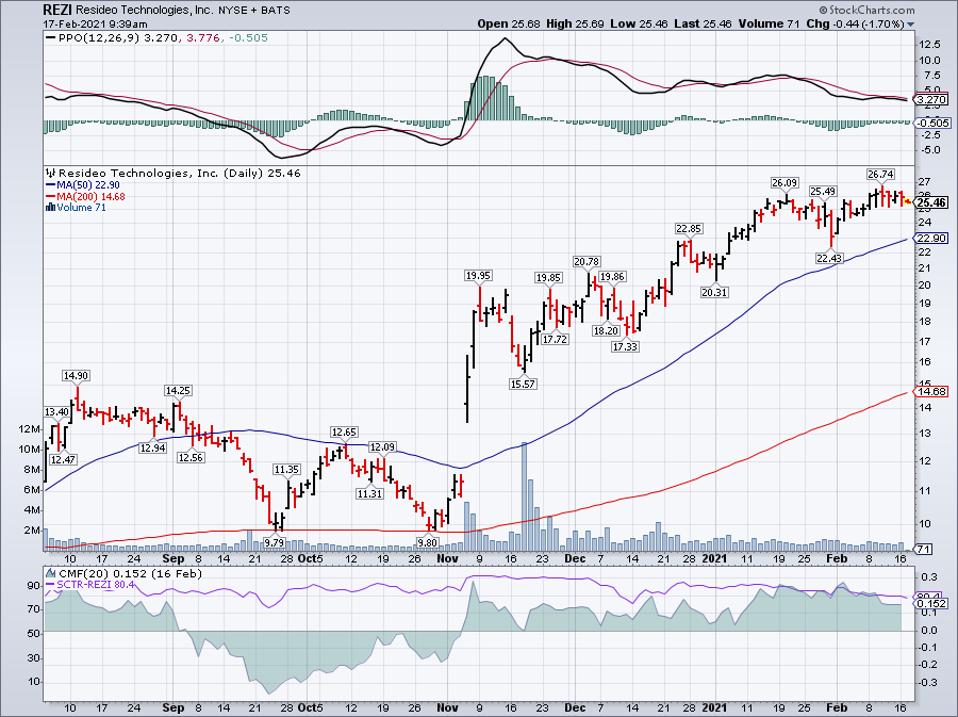Click the '17-Feb-2021 9:39am' timestamp

[x=95, y=24]
